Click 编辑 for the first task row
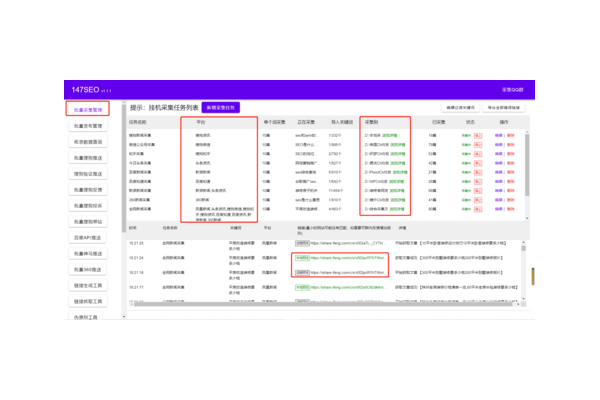Screen dimensions: 600x400 click(499, 134)
